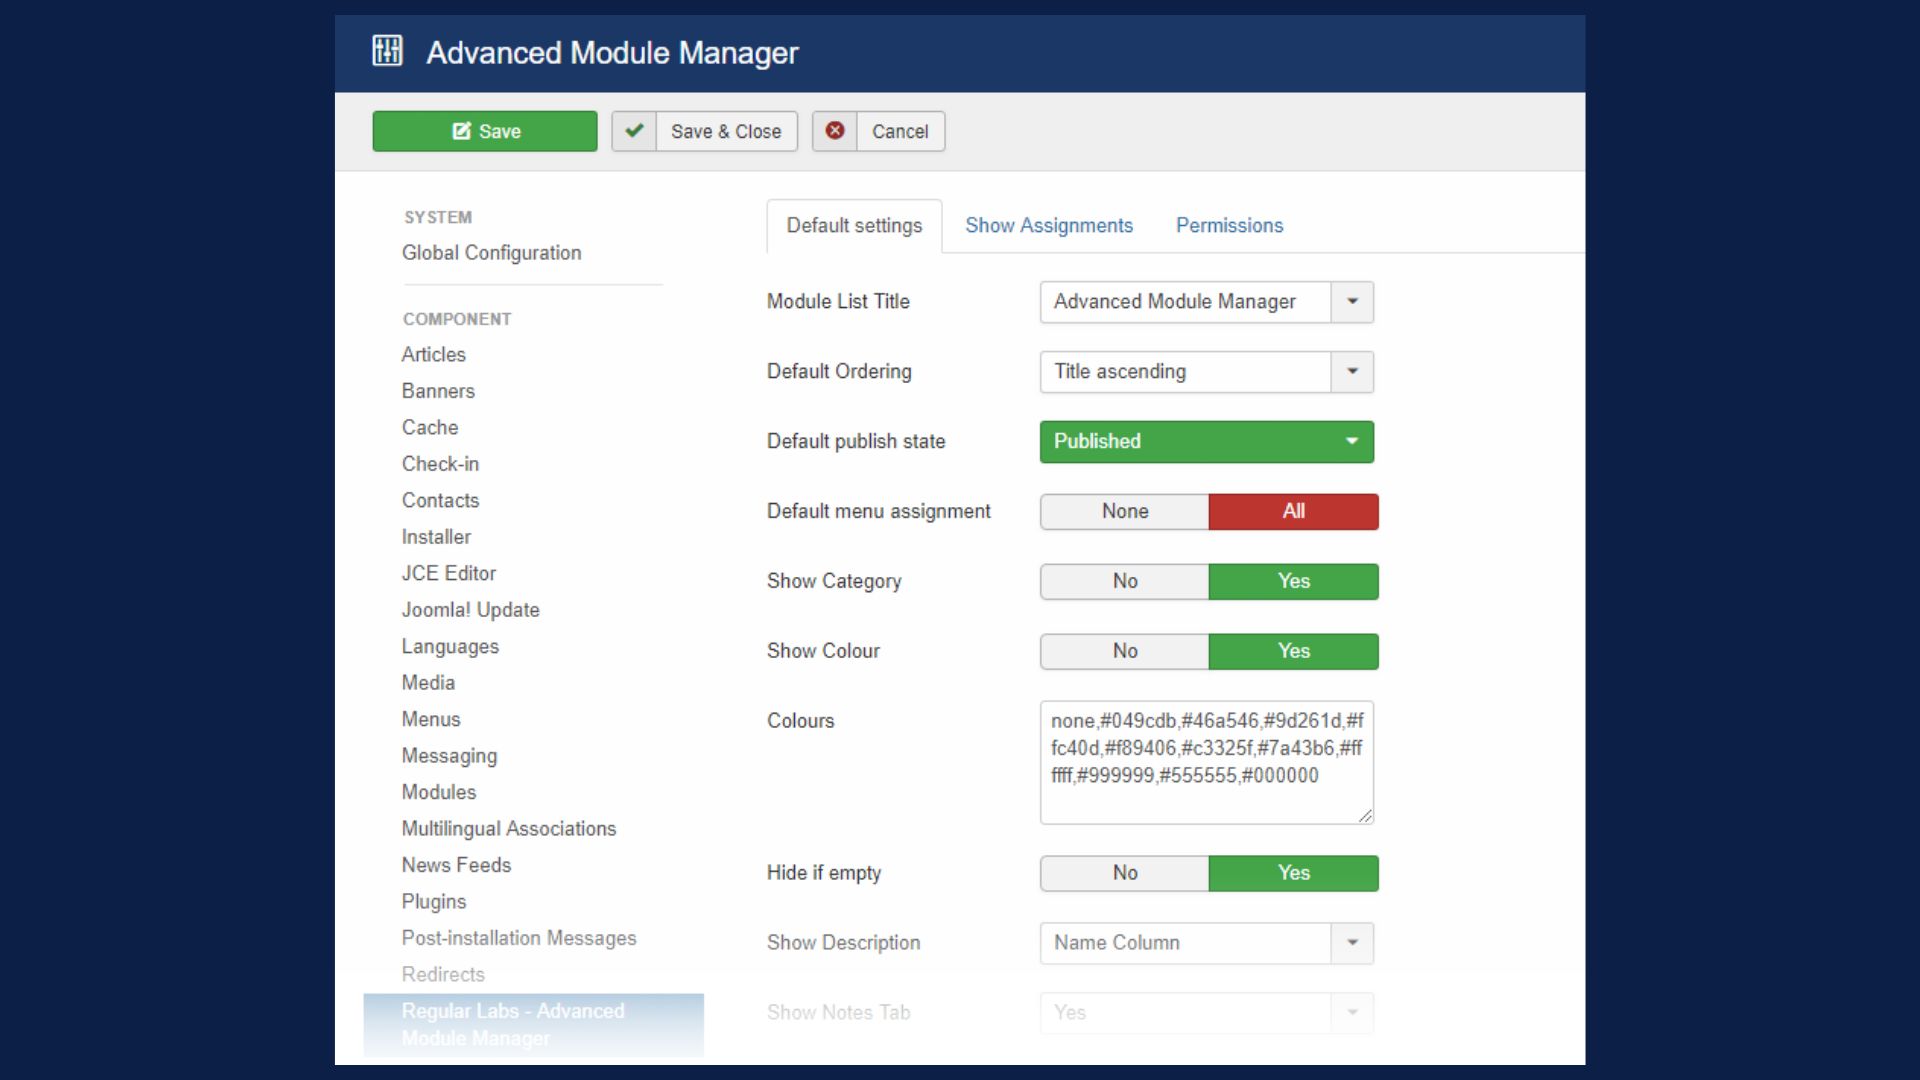The image size is (1920, 1080).
Task: Expand the Default Ordering dropdown arrow
Action: (x=1352, y=372)
